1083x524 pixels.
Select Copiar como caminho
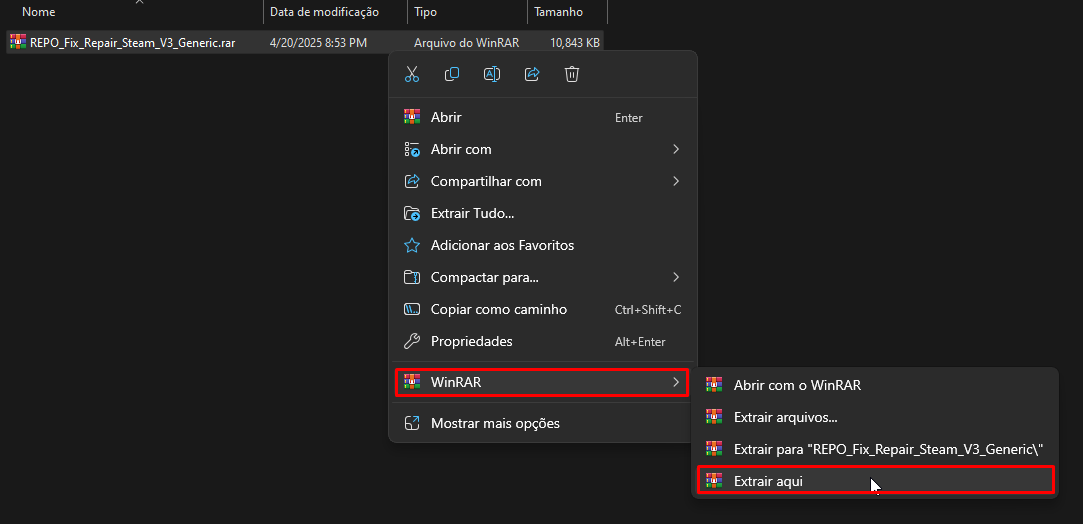click(x=542, y=309)
